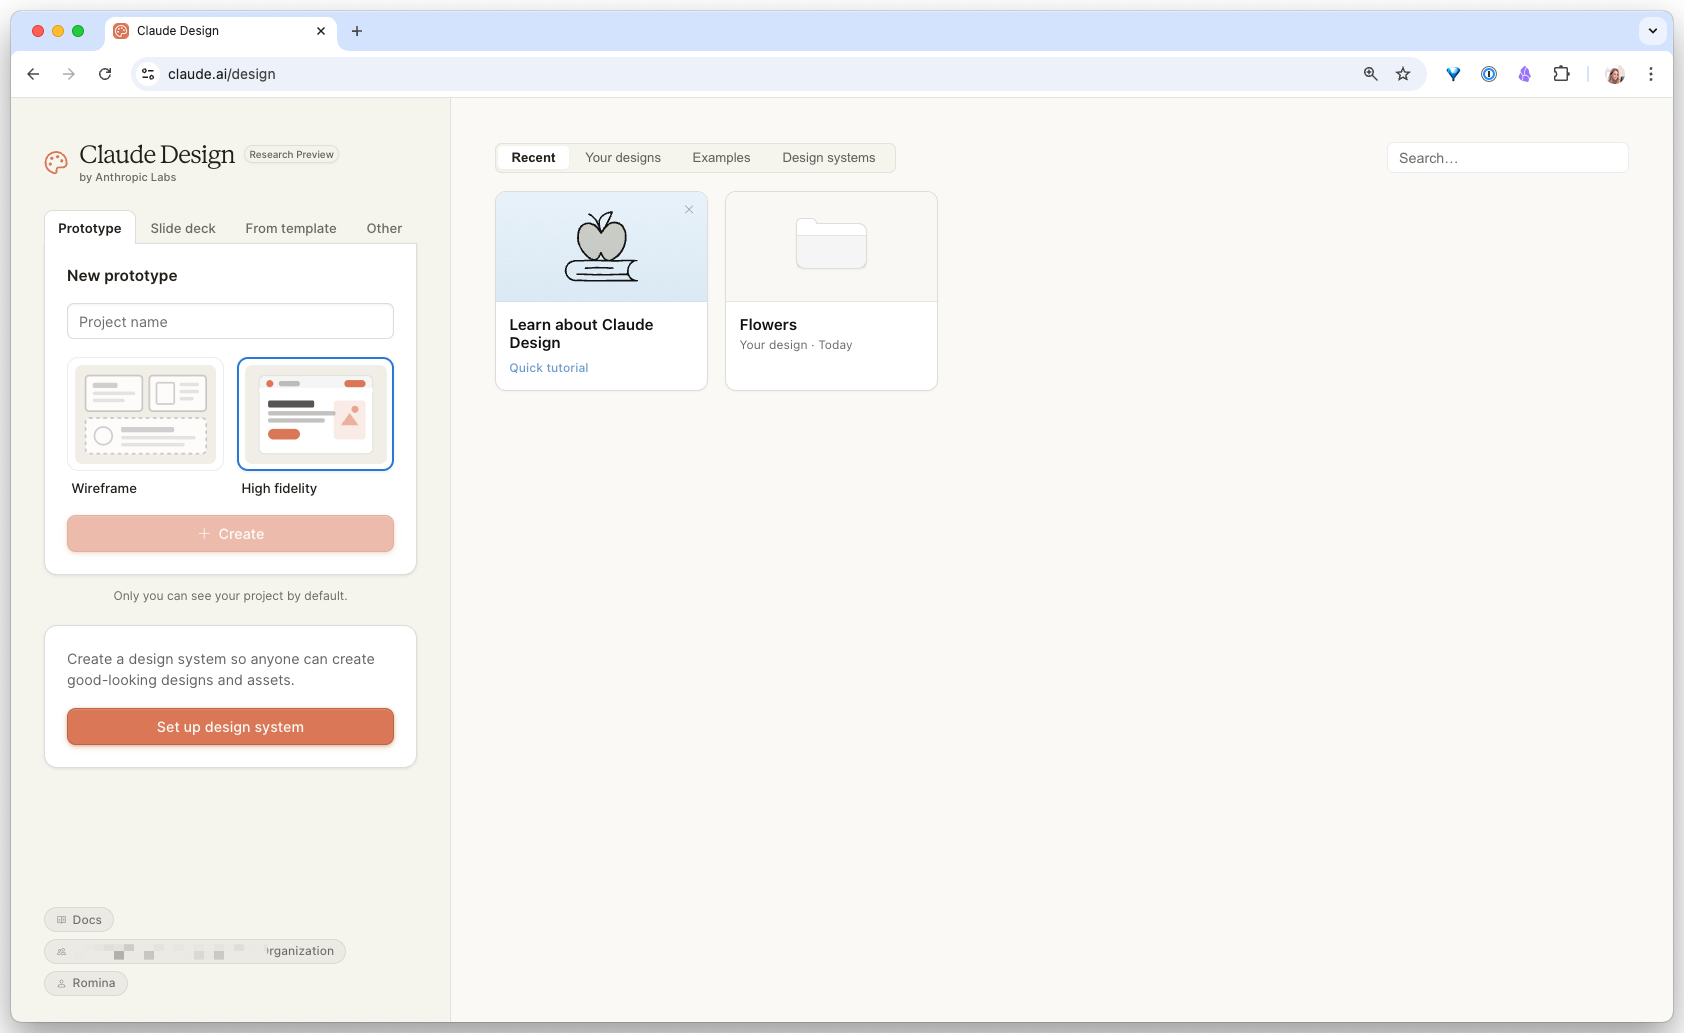Open the Chrome profile avatar

pos(1615,74)
